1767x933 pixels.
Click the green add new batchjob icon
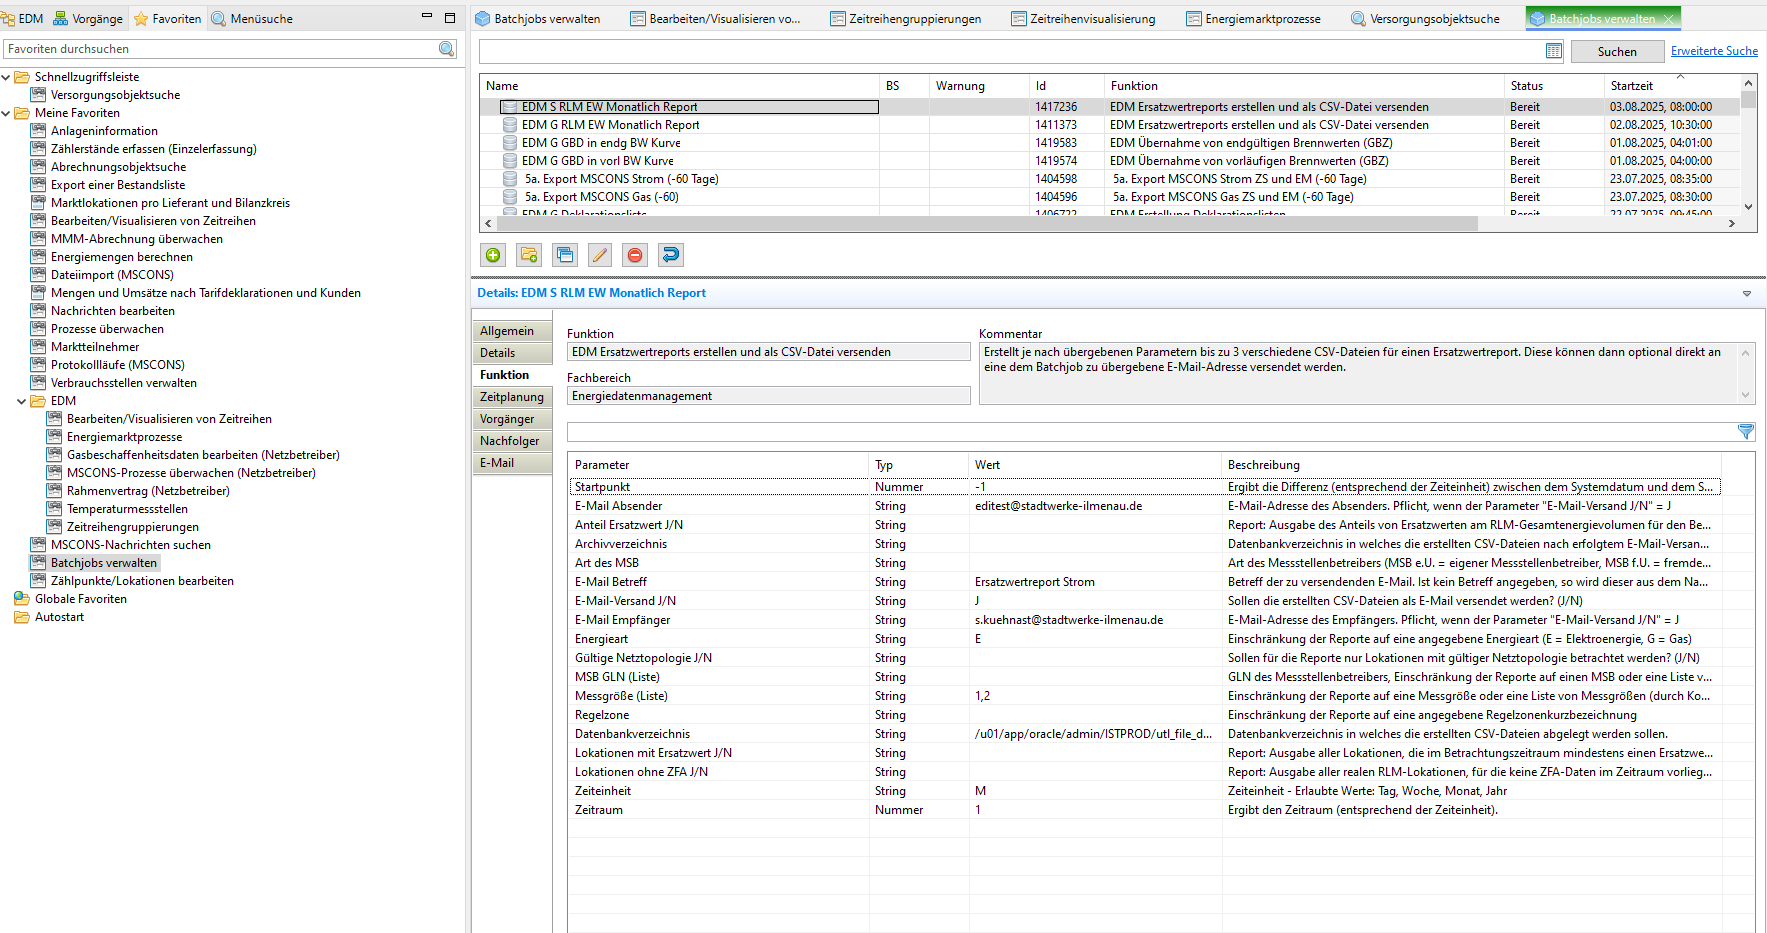493,255
